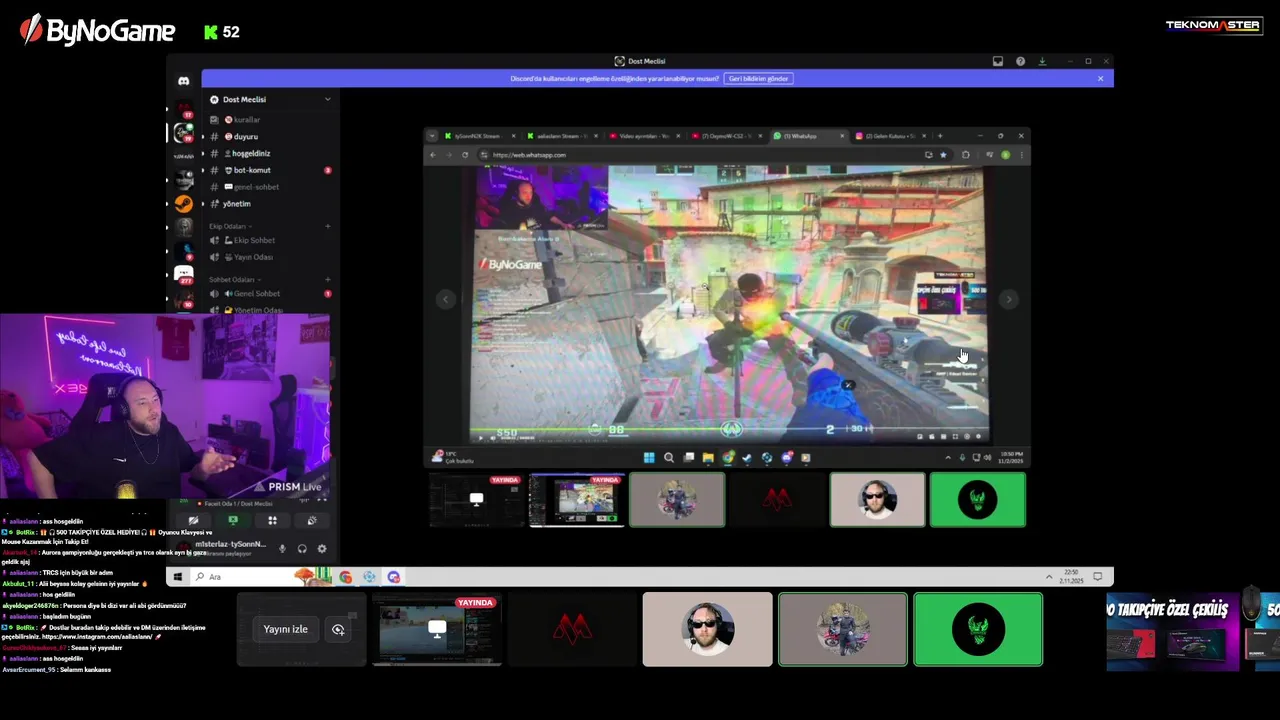The height and width of the screenshot is (720, 1280).
Task: Switch to Gelen Kutusu browser tab
Action: coord(888,136)
